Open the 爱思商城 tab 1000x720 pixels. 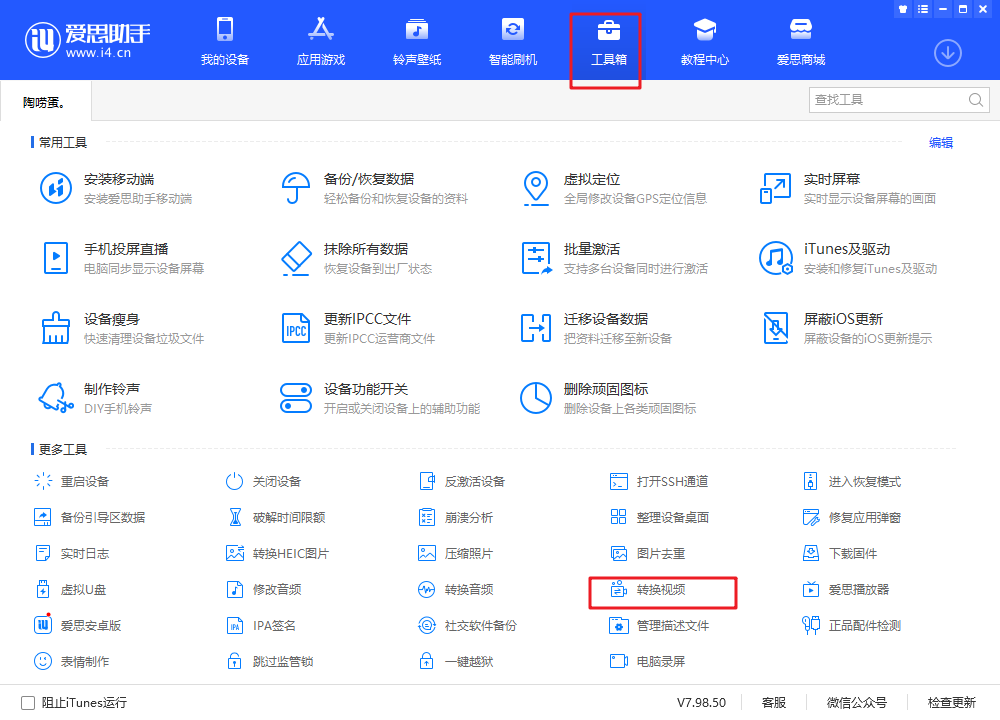tap(801, 42)
